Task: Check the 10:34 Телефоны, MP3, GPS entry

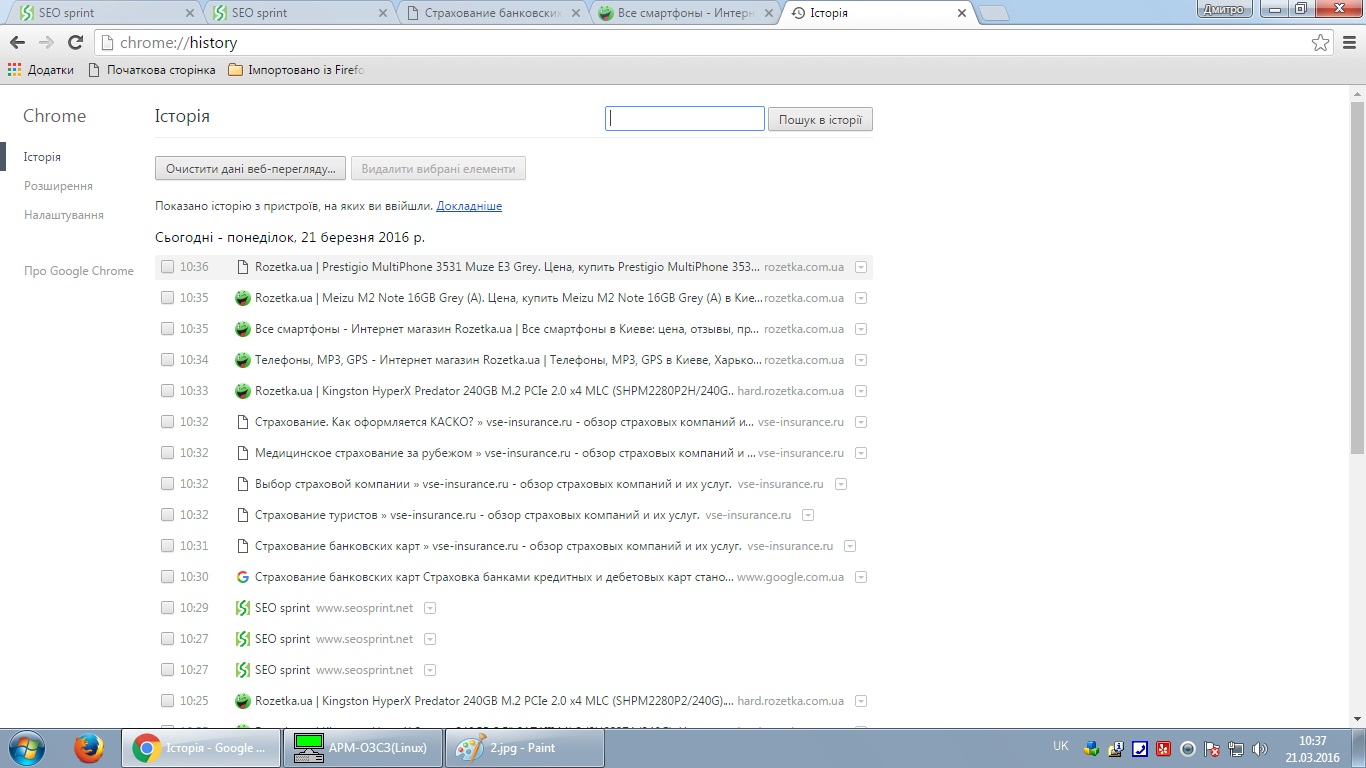Action: click(x=167, y=360)
